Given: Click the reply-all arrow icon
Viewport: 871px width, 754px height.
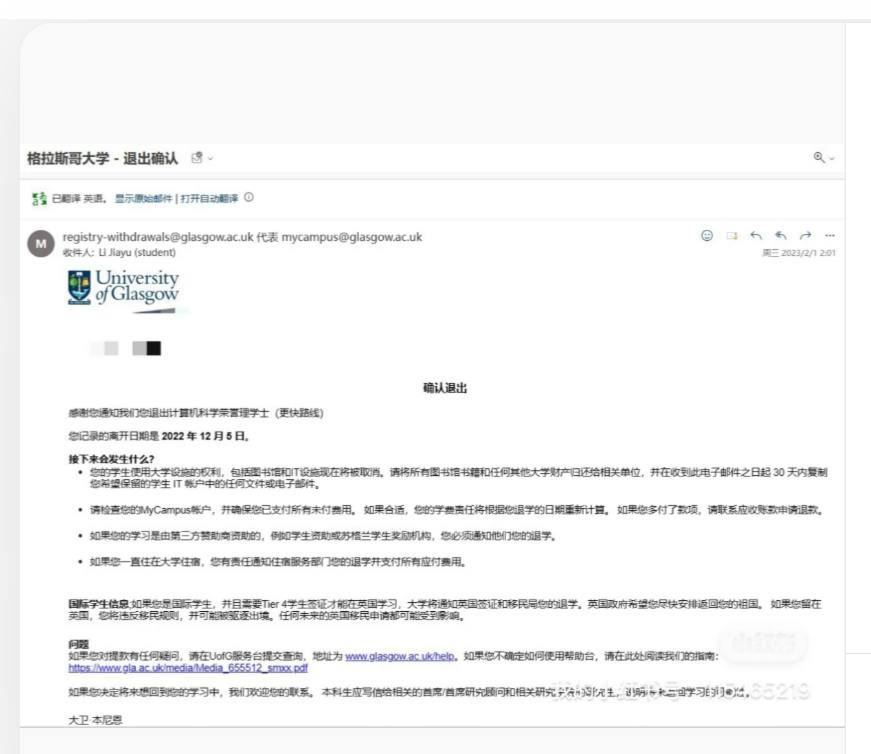Looking at the screenshot, I should (781, 236).
